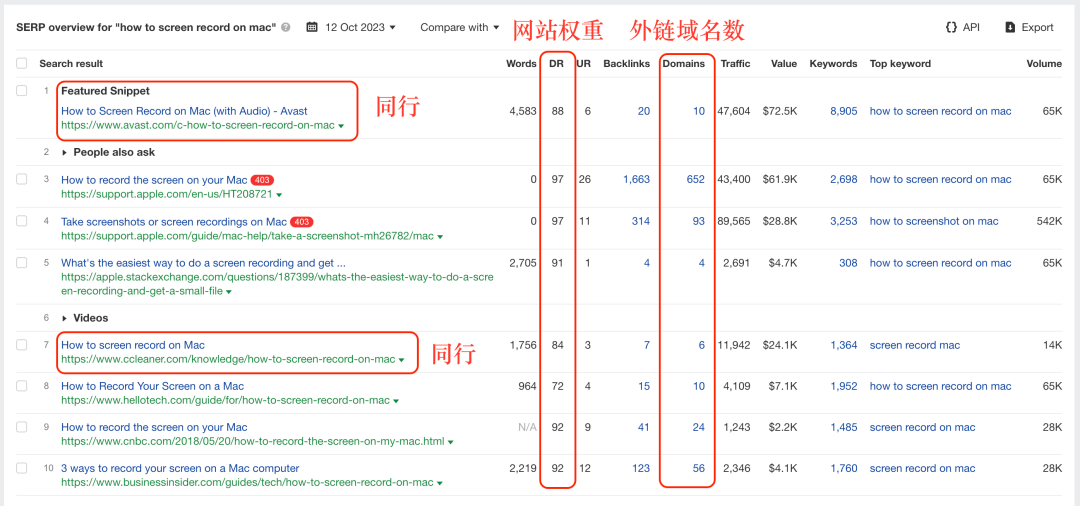Open the 8,905 keywords link in first row

(x=843, y=111)
